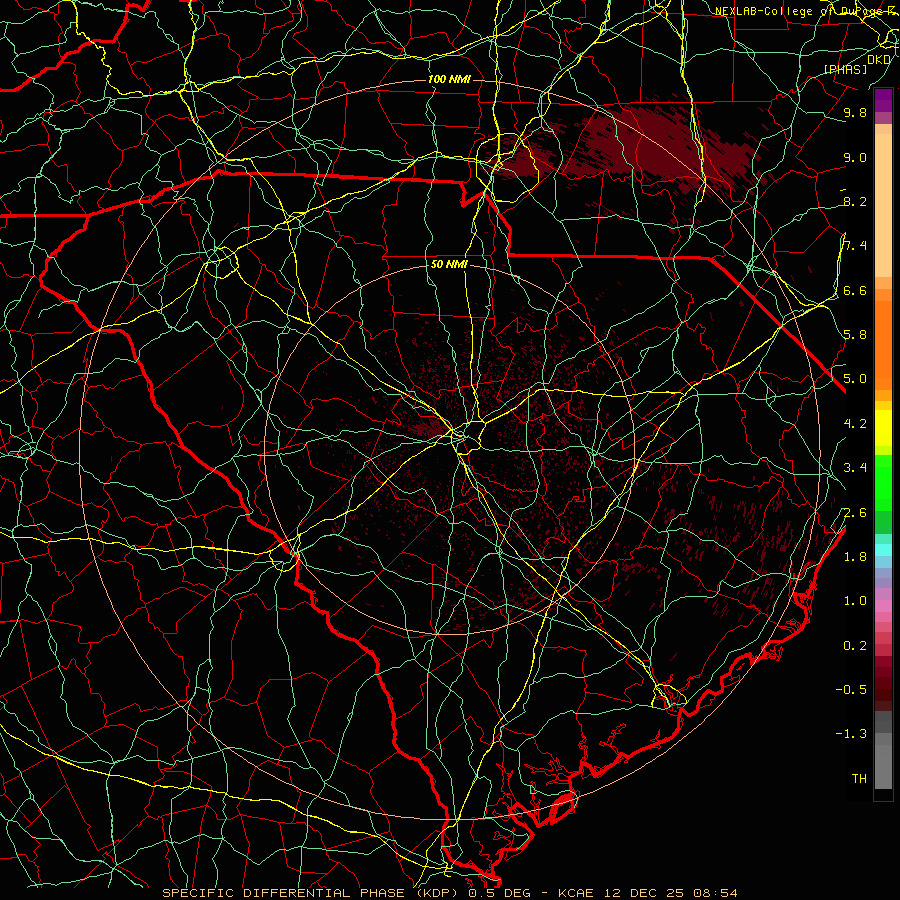
Task: Click the 4.2 value on the color scale
Action: [x=855, y=423]
